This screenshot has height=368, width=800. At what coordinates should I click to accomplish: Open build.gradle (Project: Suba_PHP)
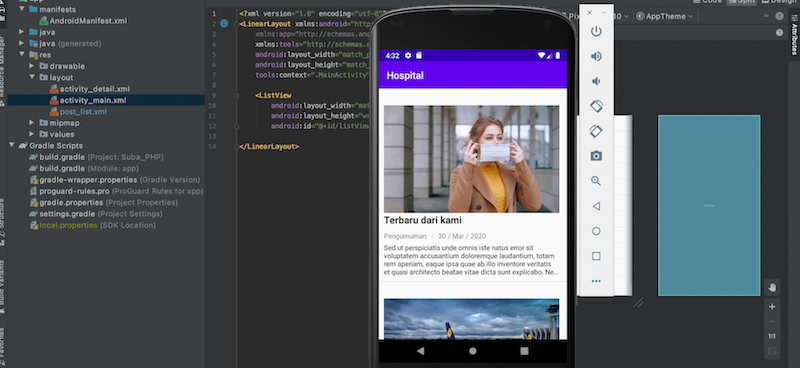pos(96,157)
